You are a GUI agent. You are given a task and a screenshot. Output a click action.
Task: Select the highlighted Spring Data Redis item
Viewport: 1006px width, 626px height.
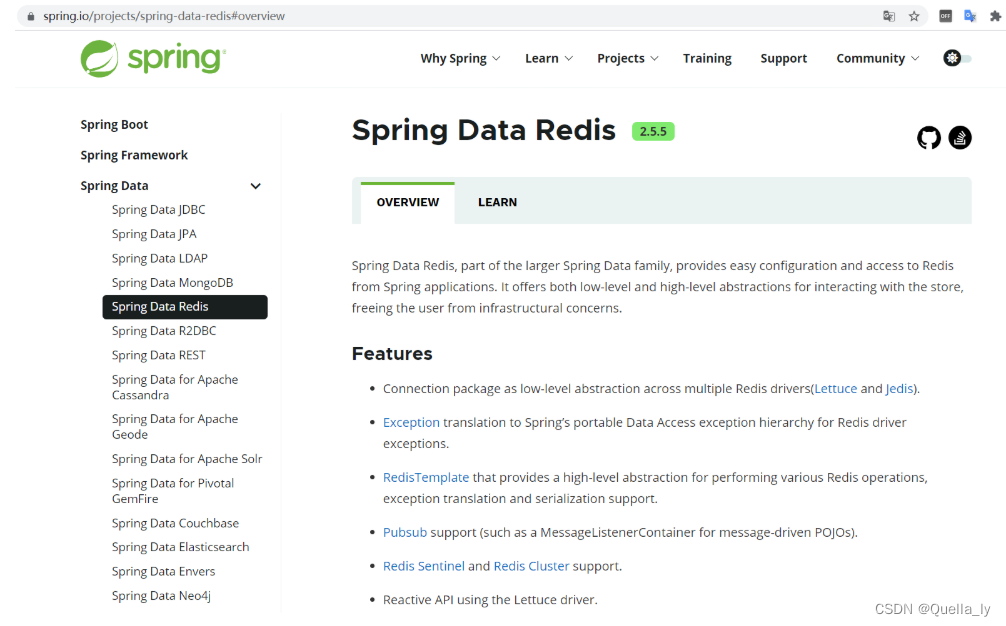point(185,307)
